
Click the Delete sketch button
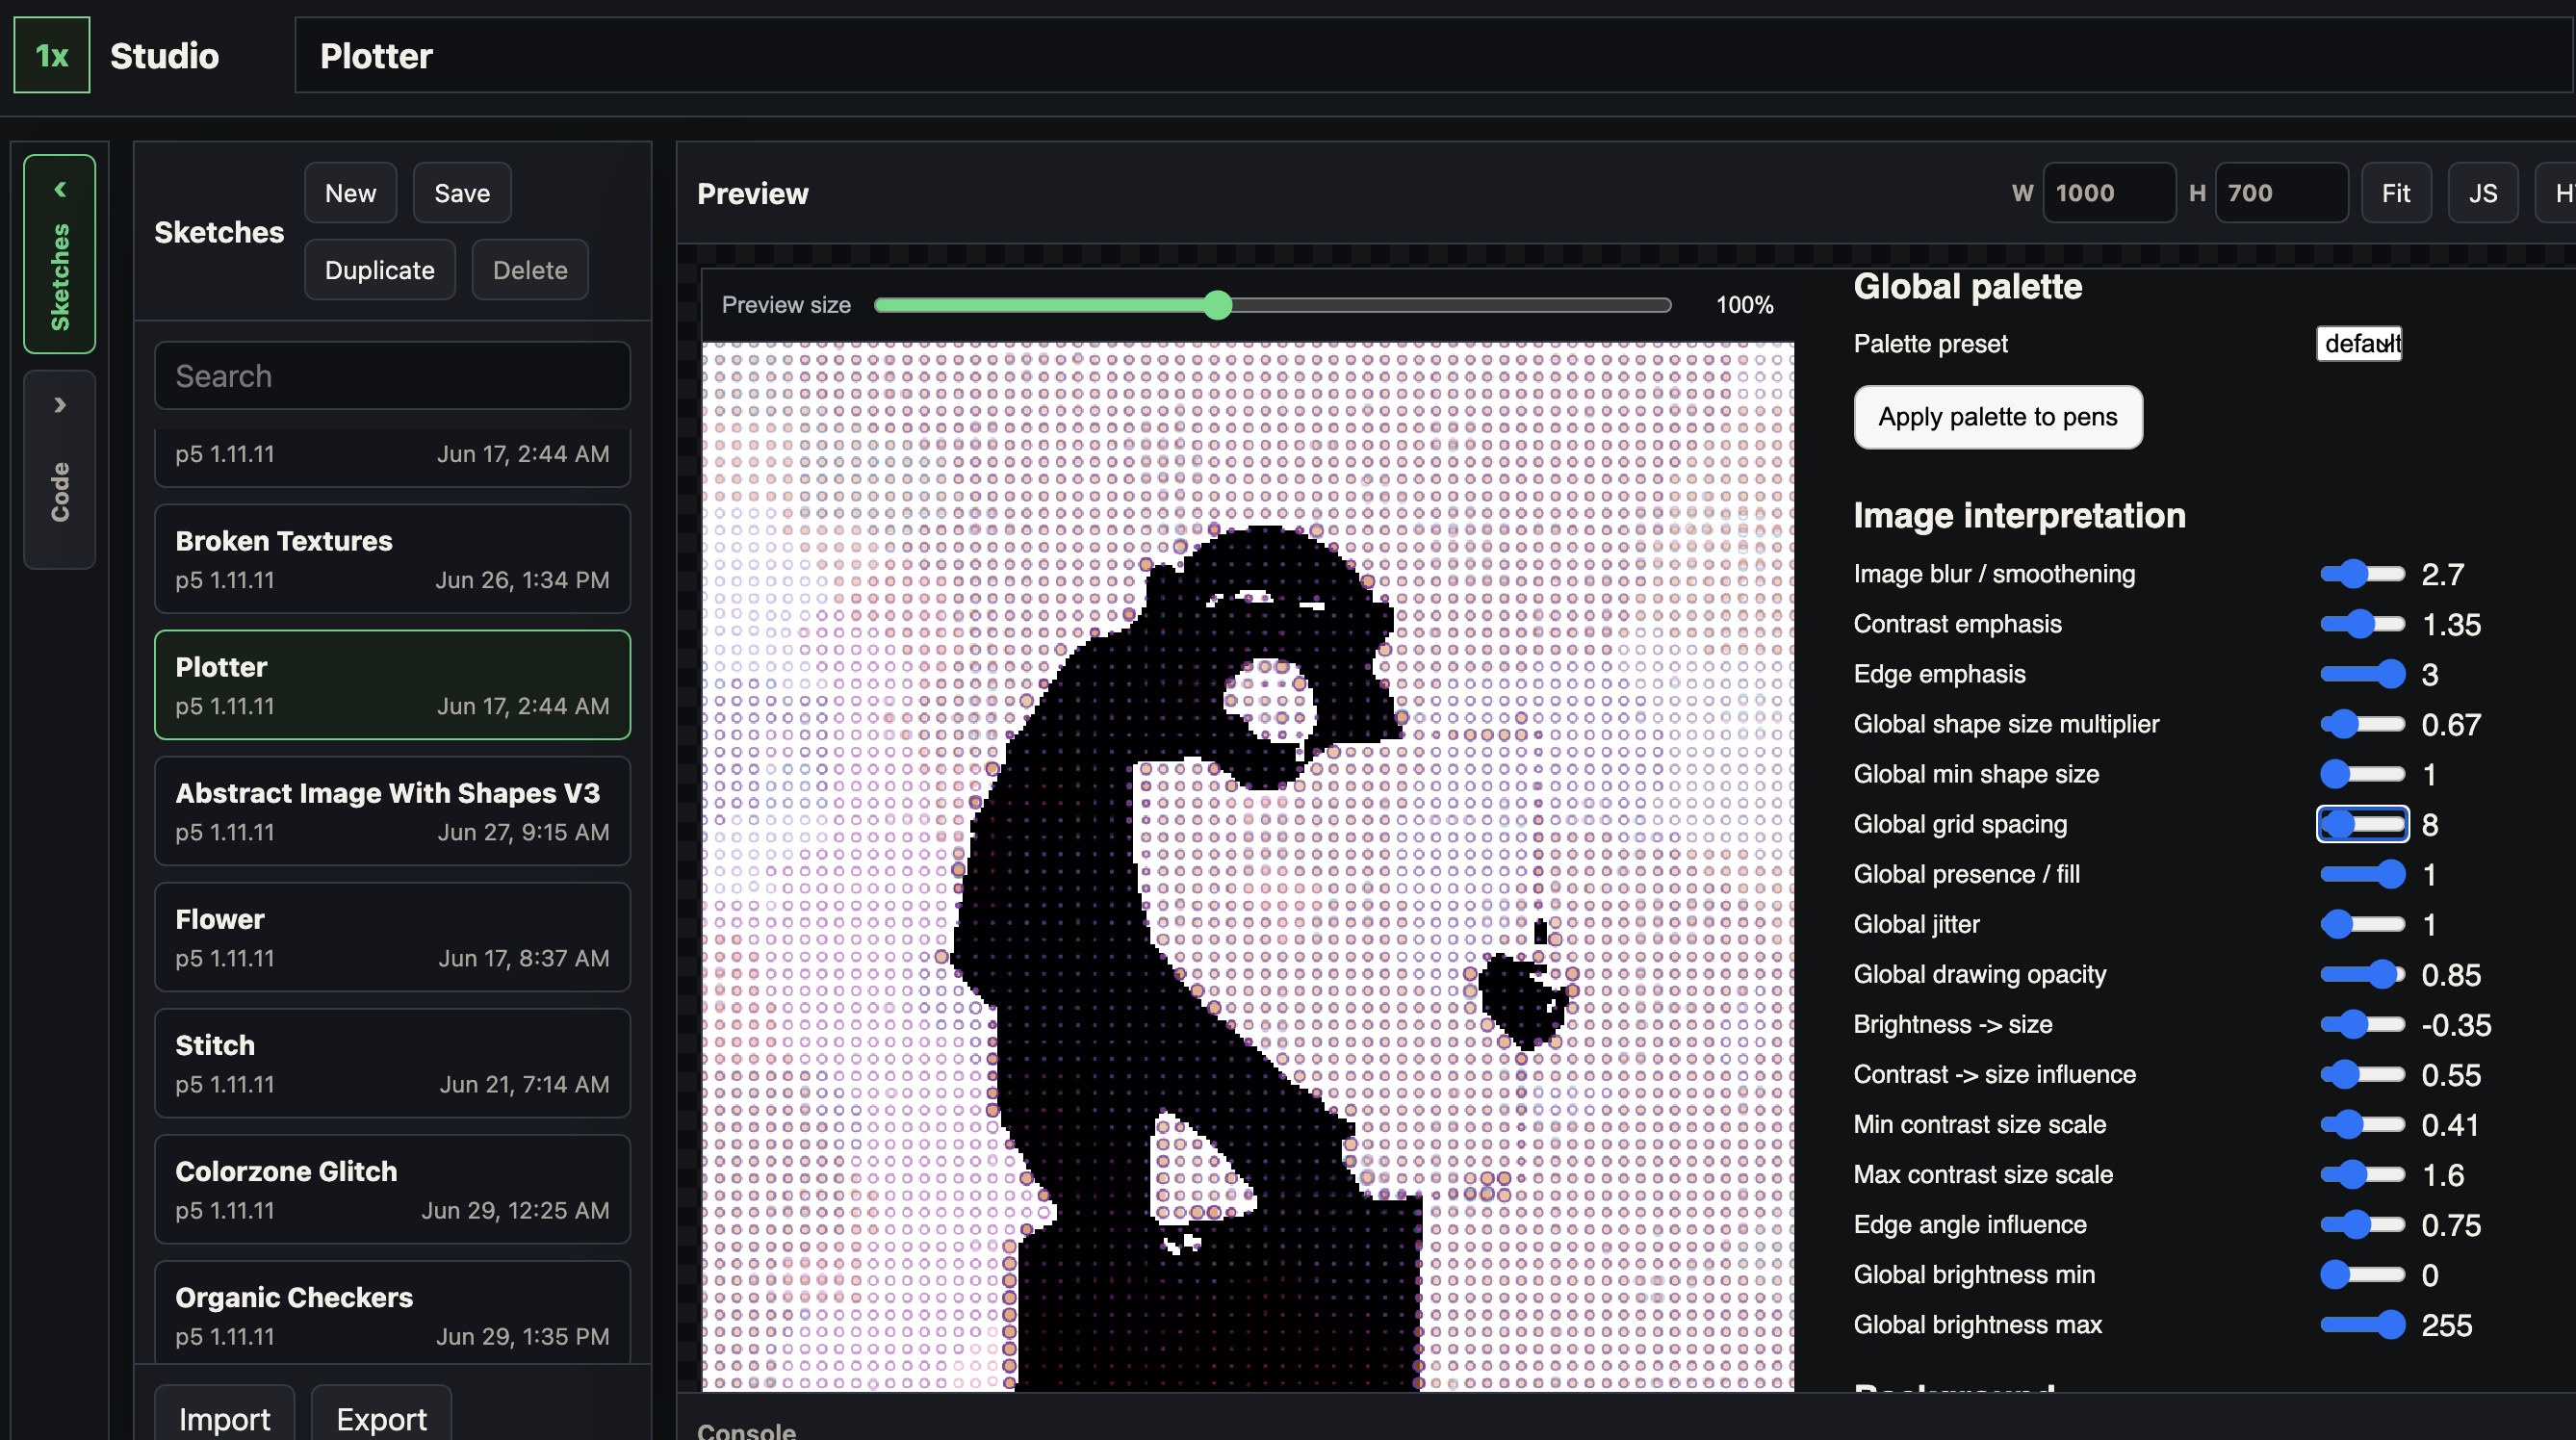coord(530,270)
